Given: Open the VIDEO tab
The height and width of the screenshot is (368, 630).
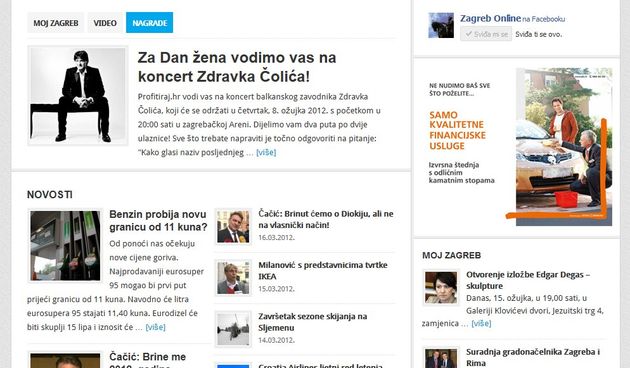Looking at the screenshot, I should point(105,23).
